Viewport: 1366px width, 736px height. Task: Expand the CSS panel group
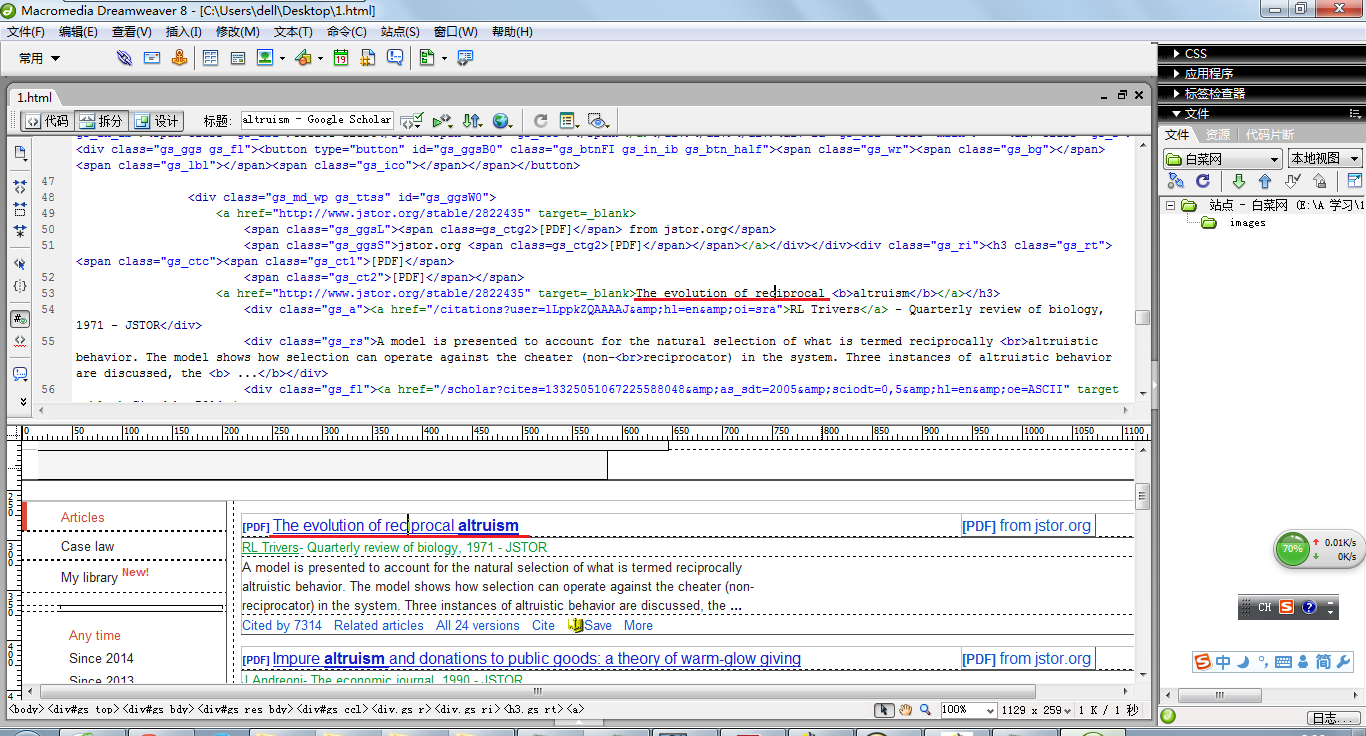[x=1195, y=53]
